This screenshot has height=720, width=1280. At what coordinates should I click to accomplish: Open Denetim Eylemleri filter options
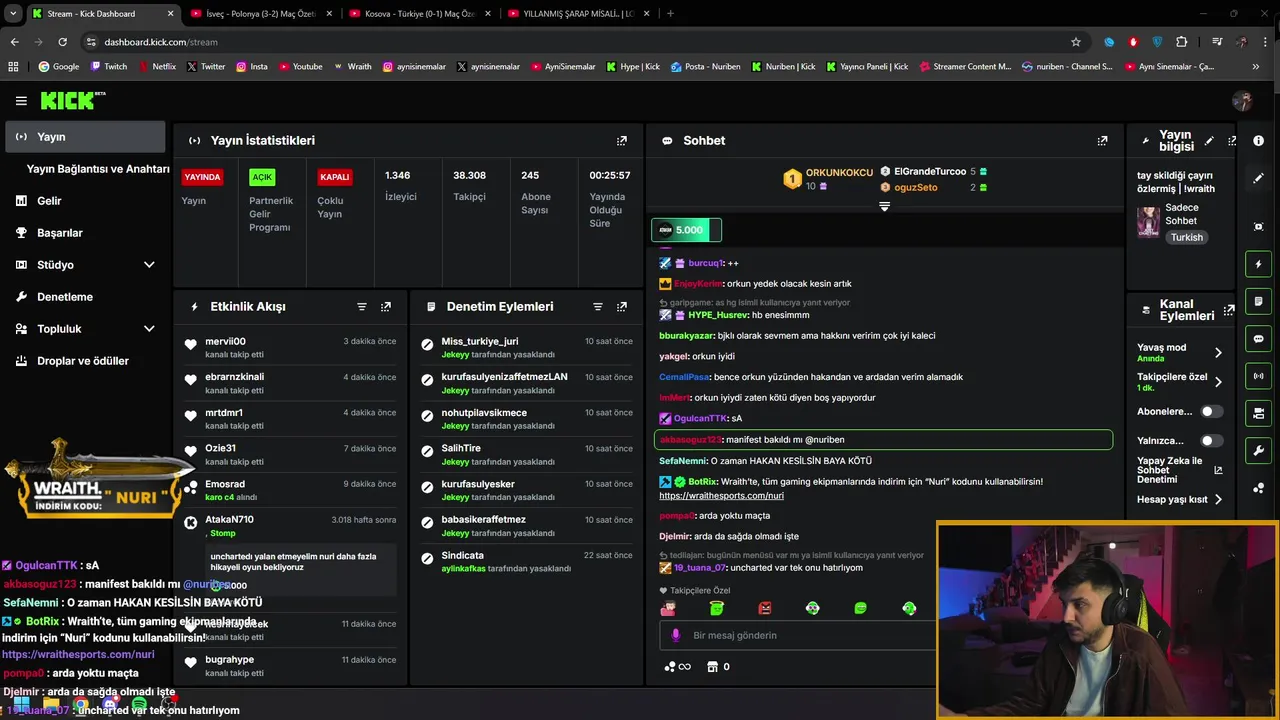tap(598, 307)
